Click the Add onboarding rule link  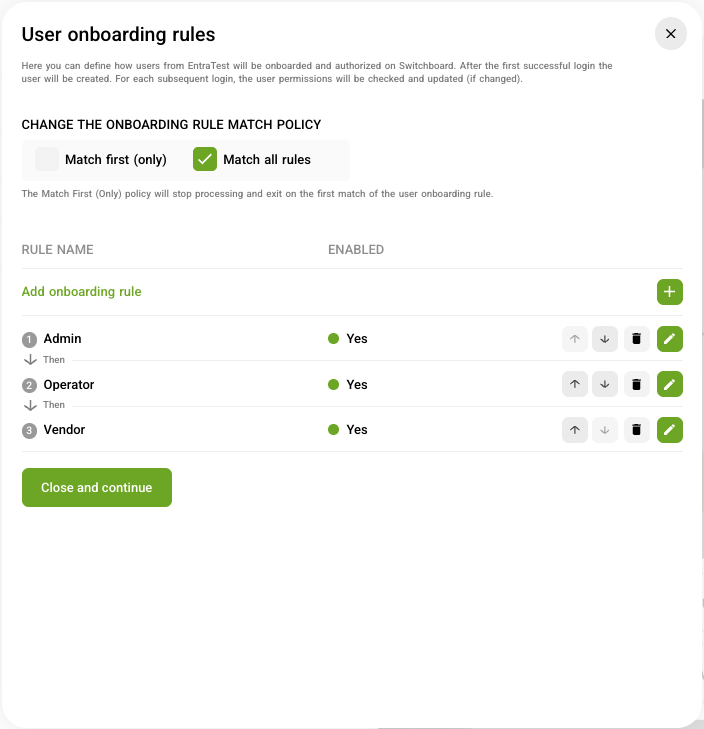tap(82, 292)
